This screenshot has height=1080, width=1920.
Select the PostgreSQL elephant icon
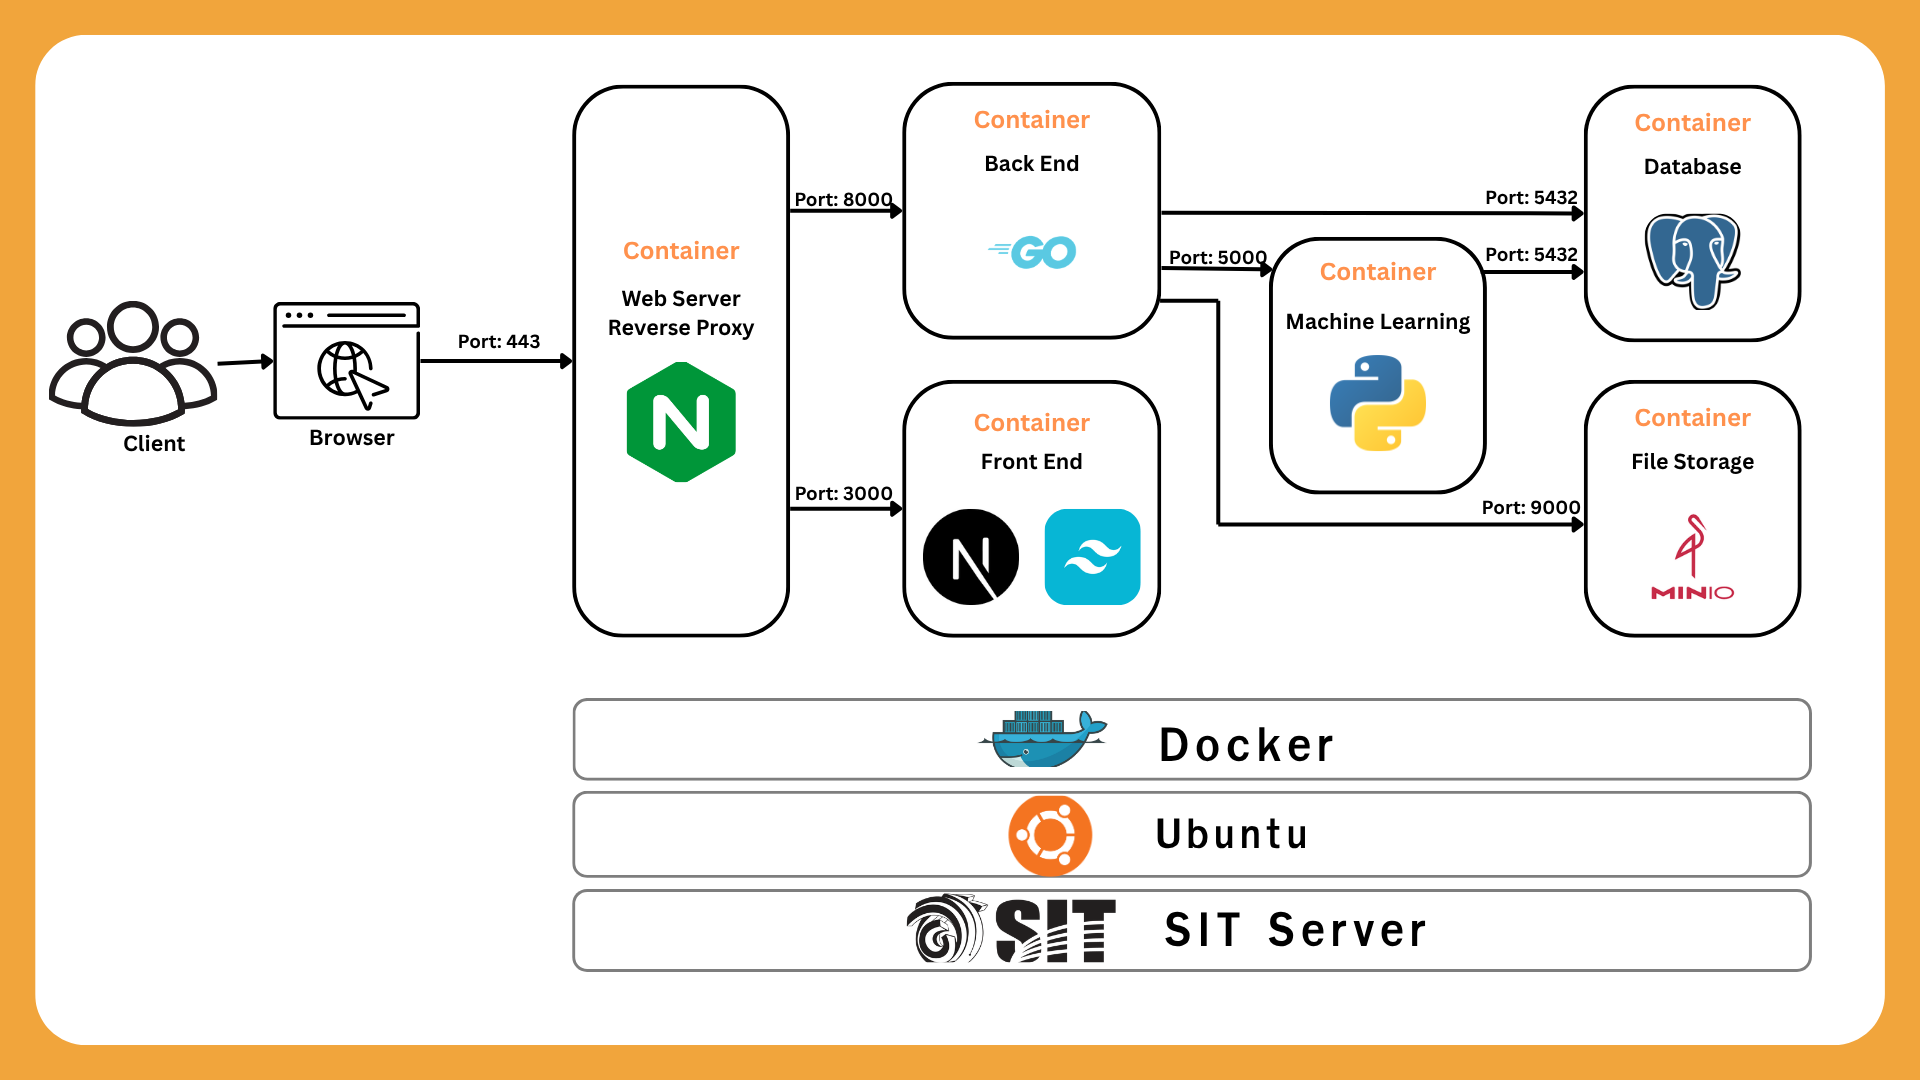click(1692, 260)
